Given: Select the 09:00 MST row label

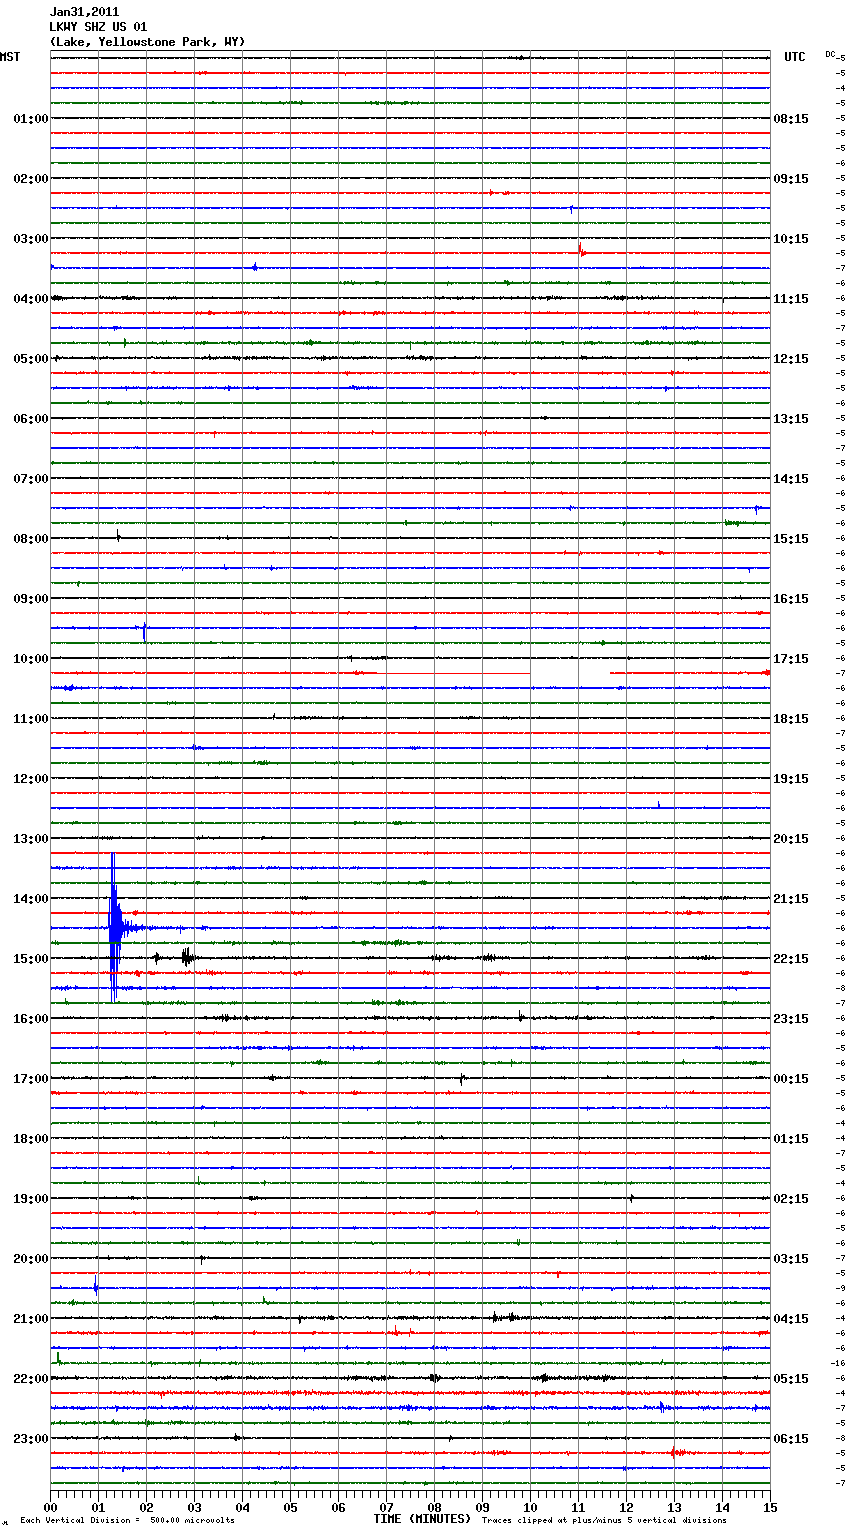Looking at the screenshot, I should coord(31,599).
